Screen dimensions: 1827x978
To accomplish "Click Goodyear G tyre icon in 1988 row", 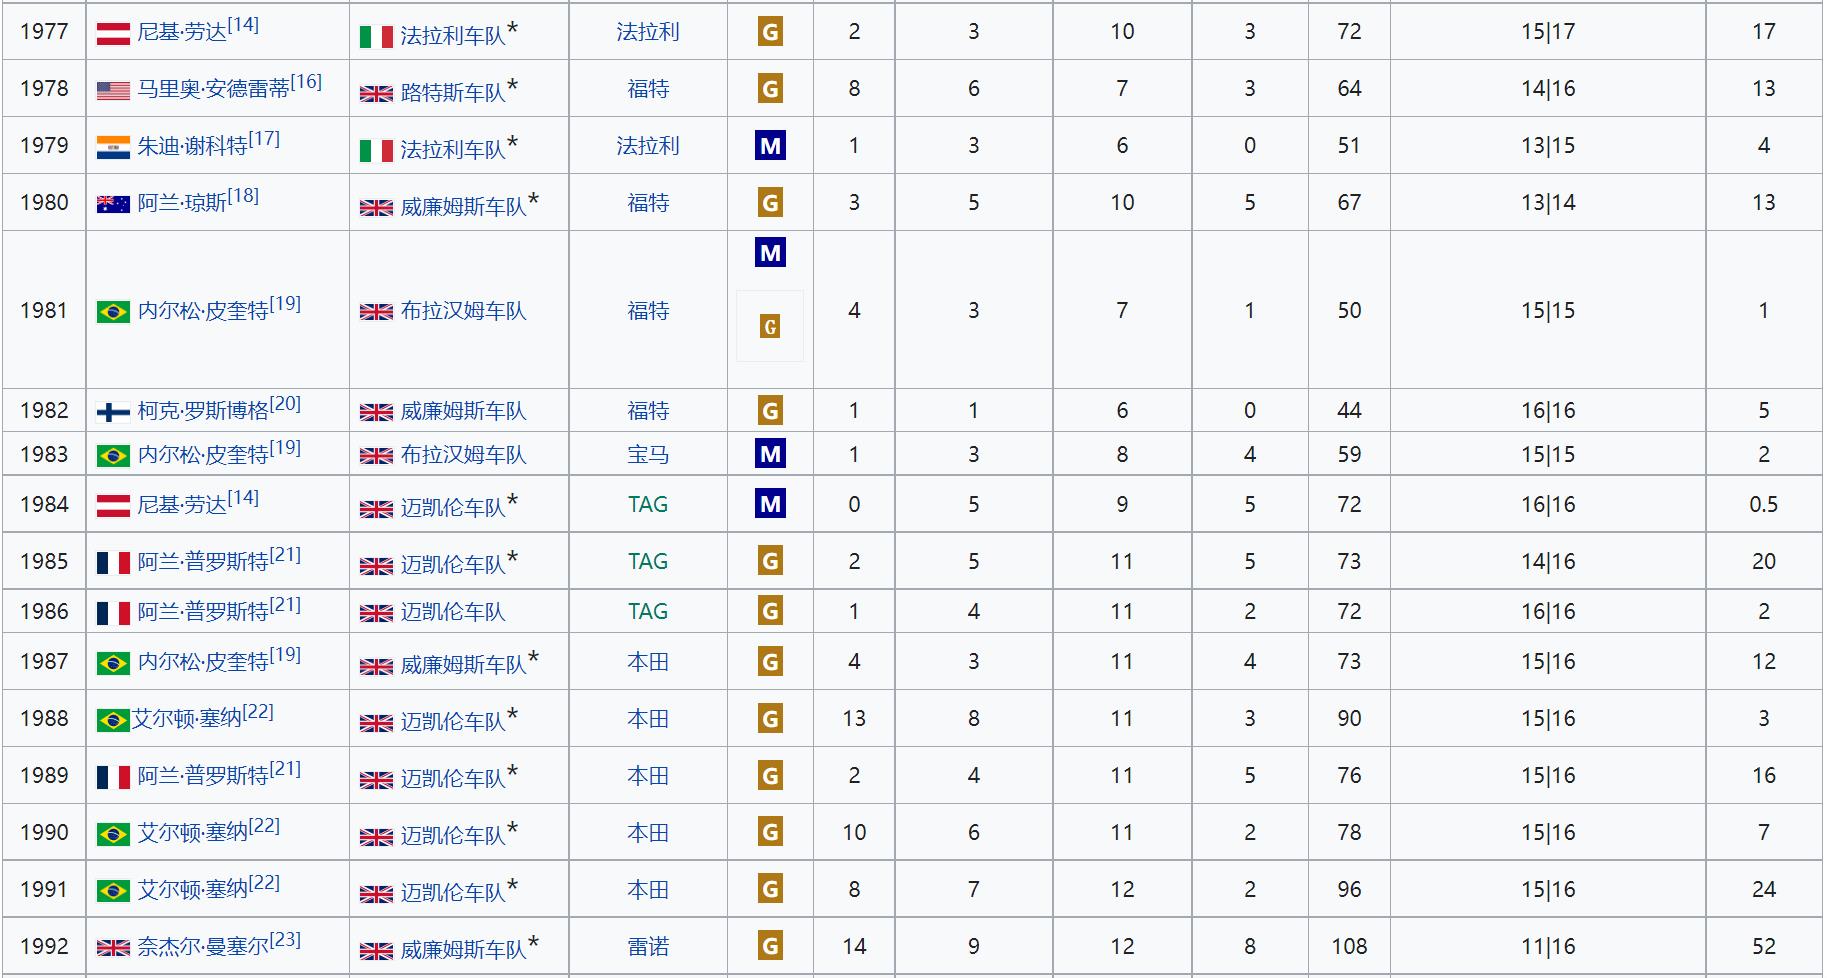I will (x=770, y=718).
